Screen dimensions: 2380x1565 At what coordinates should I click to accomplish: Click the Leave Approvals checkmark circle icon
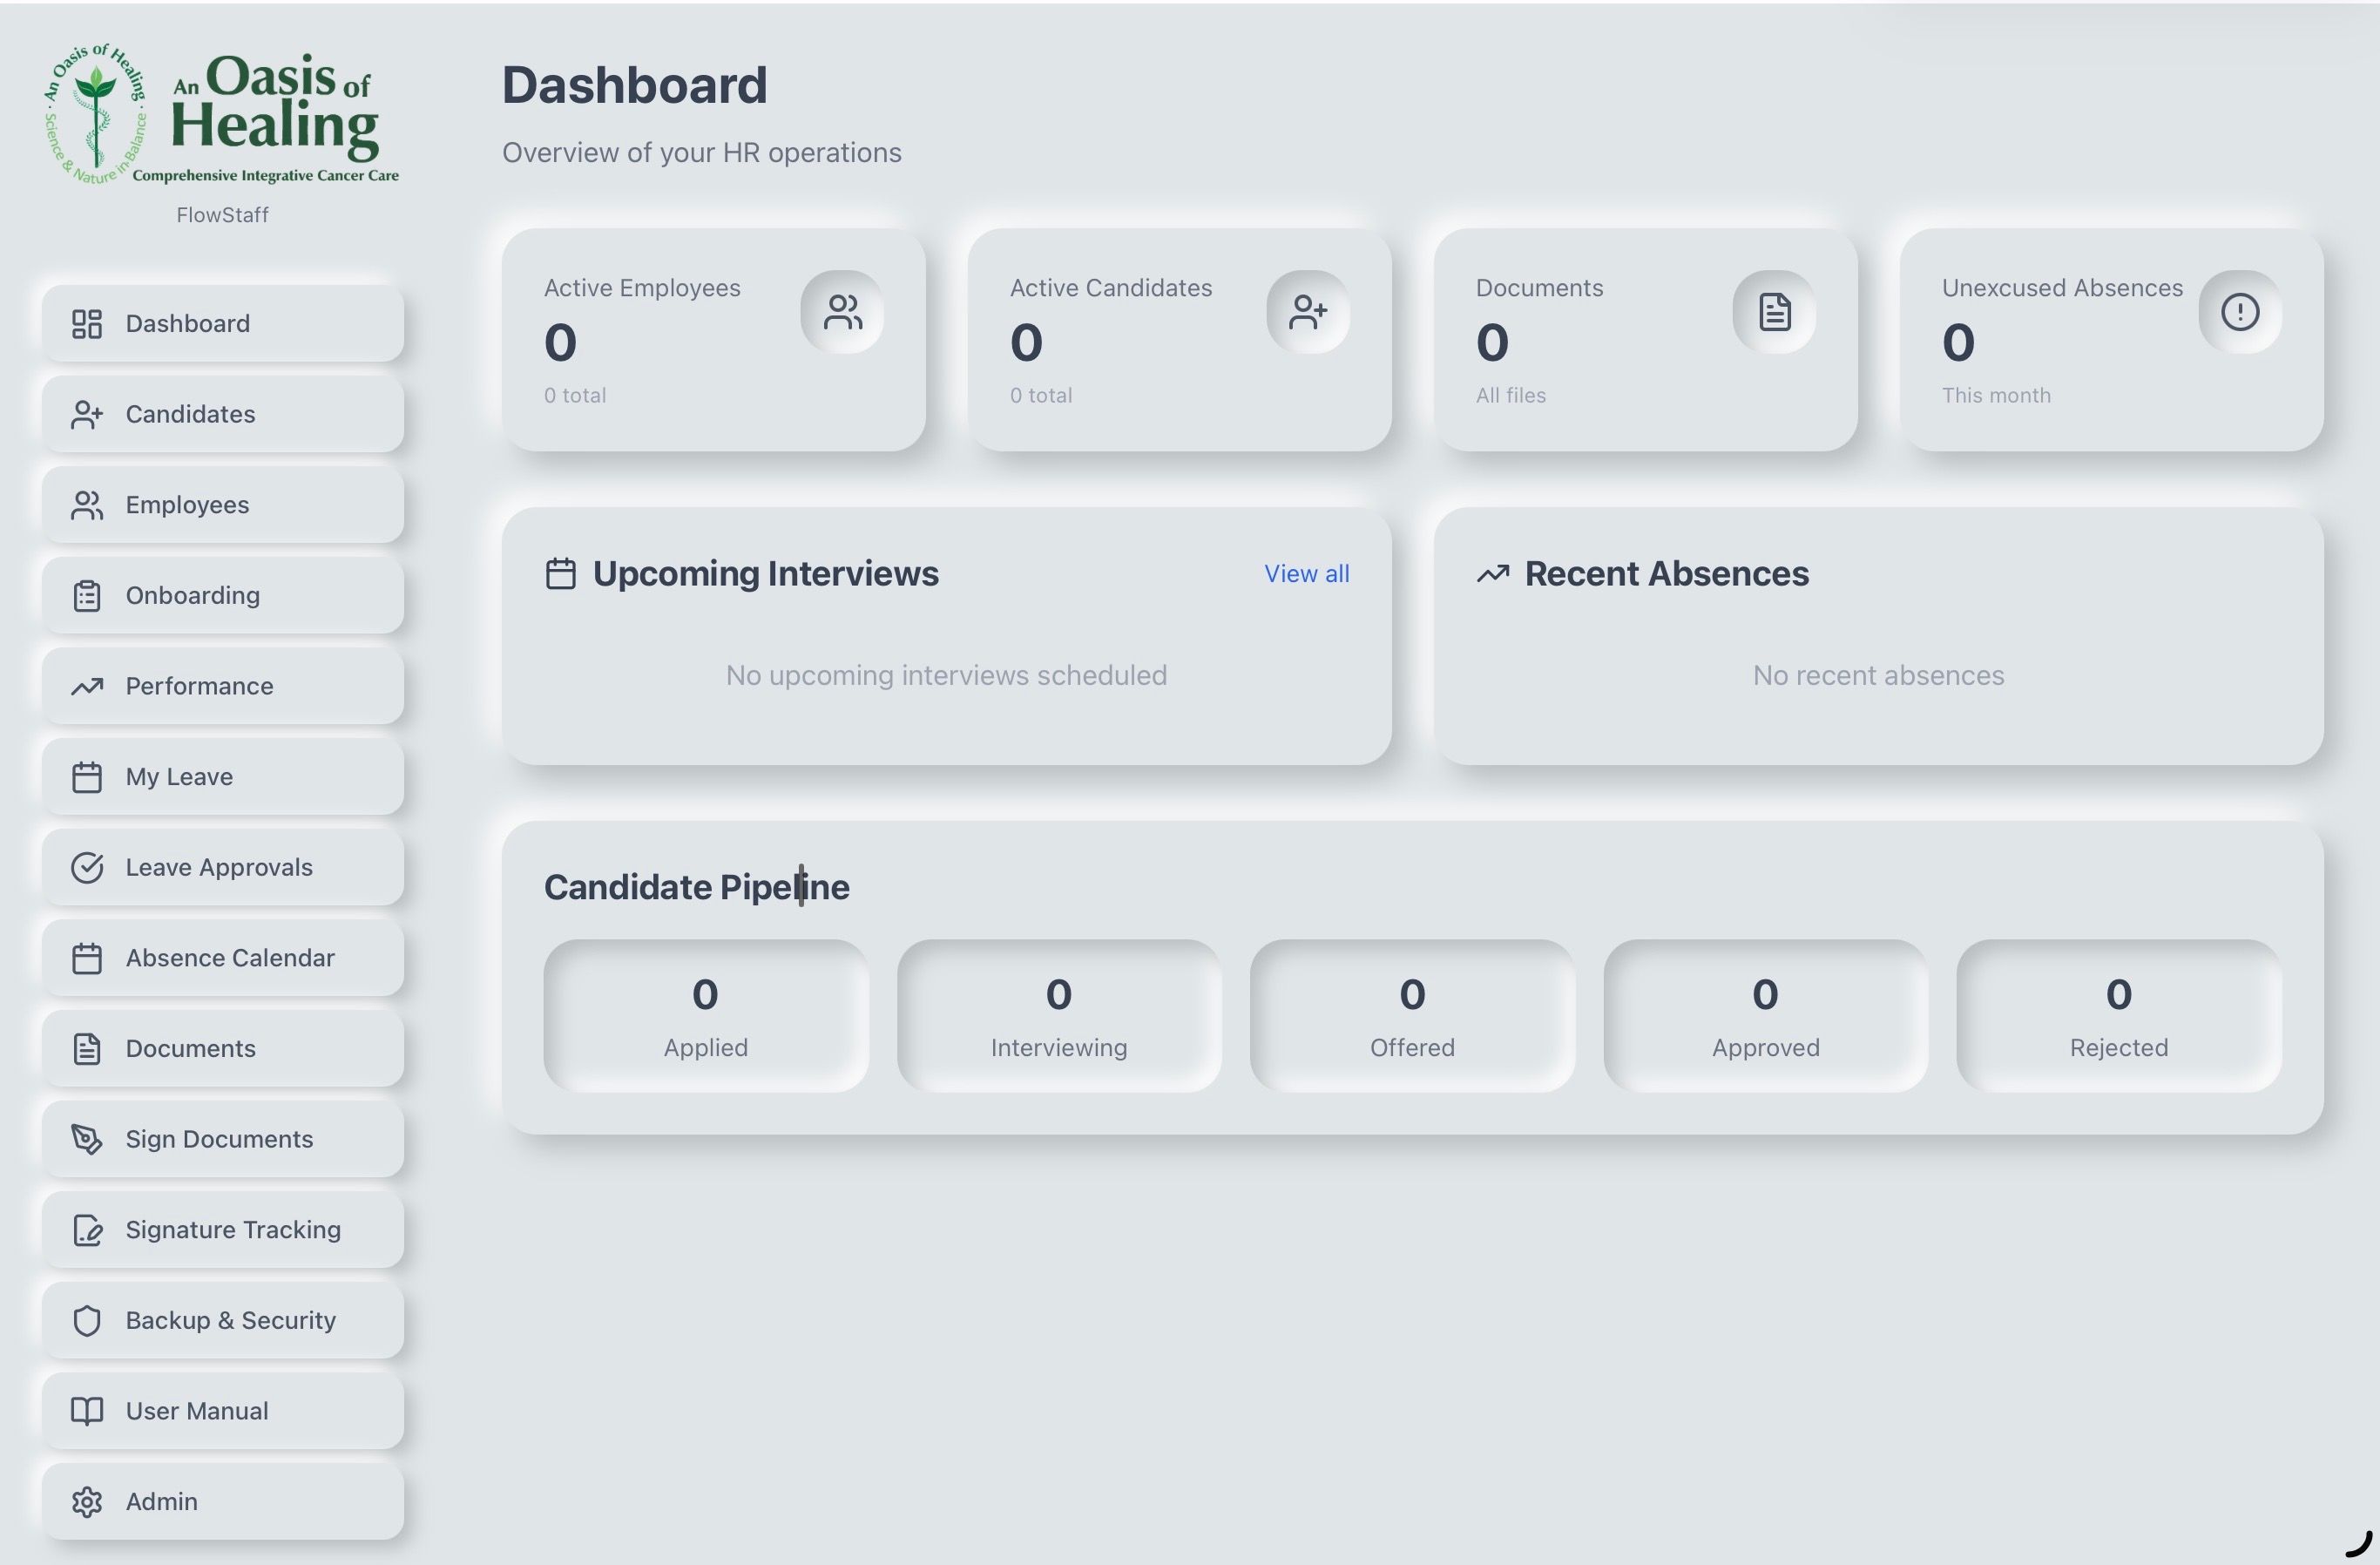[87, 867]
